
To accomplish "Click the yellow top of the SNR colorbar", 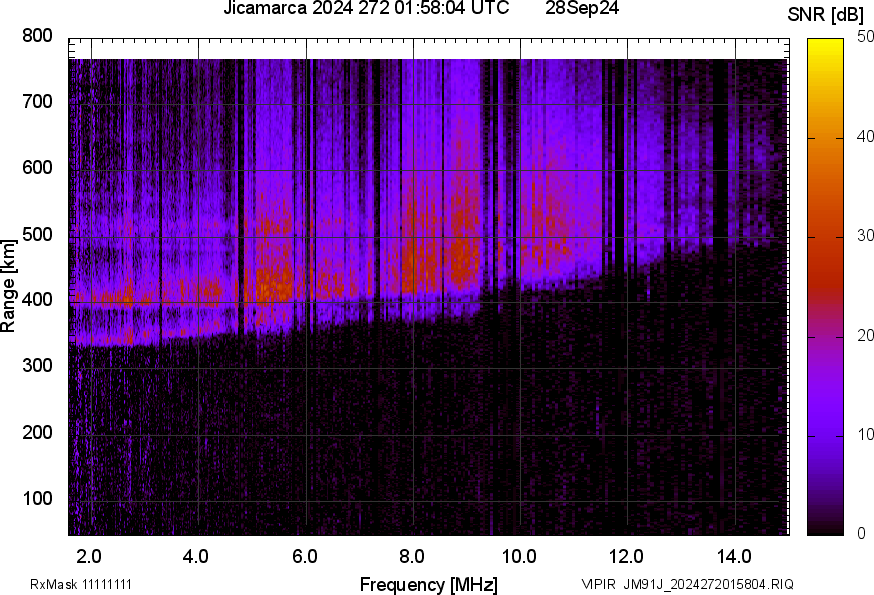I will coord(825,45).
